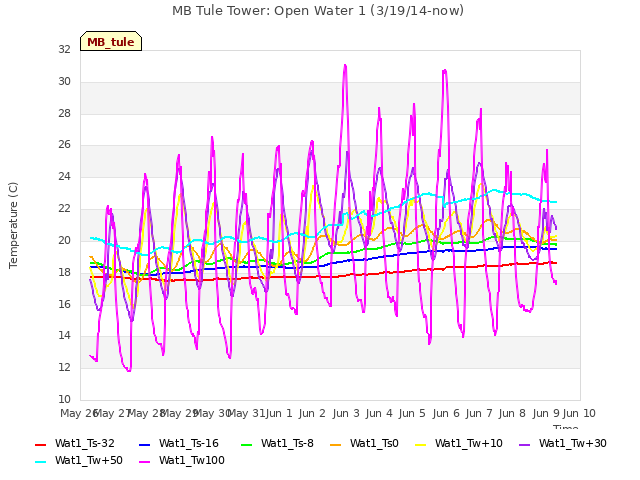Click the Jun 6 x-axis tick label
Image resolution: width=640 pixels, height=480 pixels.
(446, 413)
